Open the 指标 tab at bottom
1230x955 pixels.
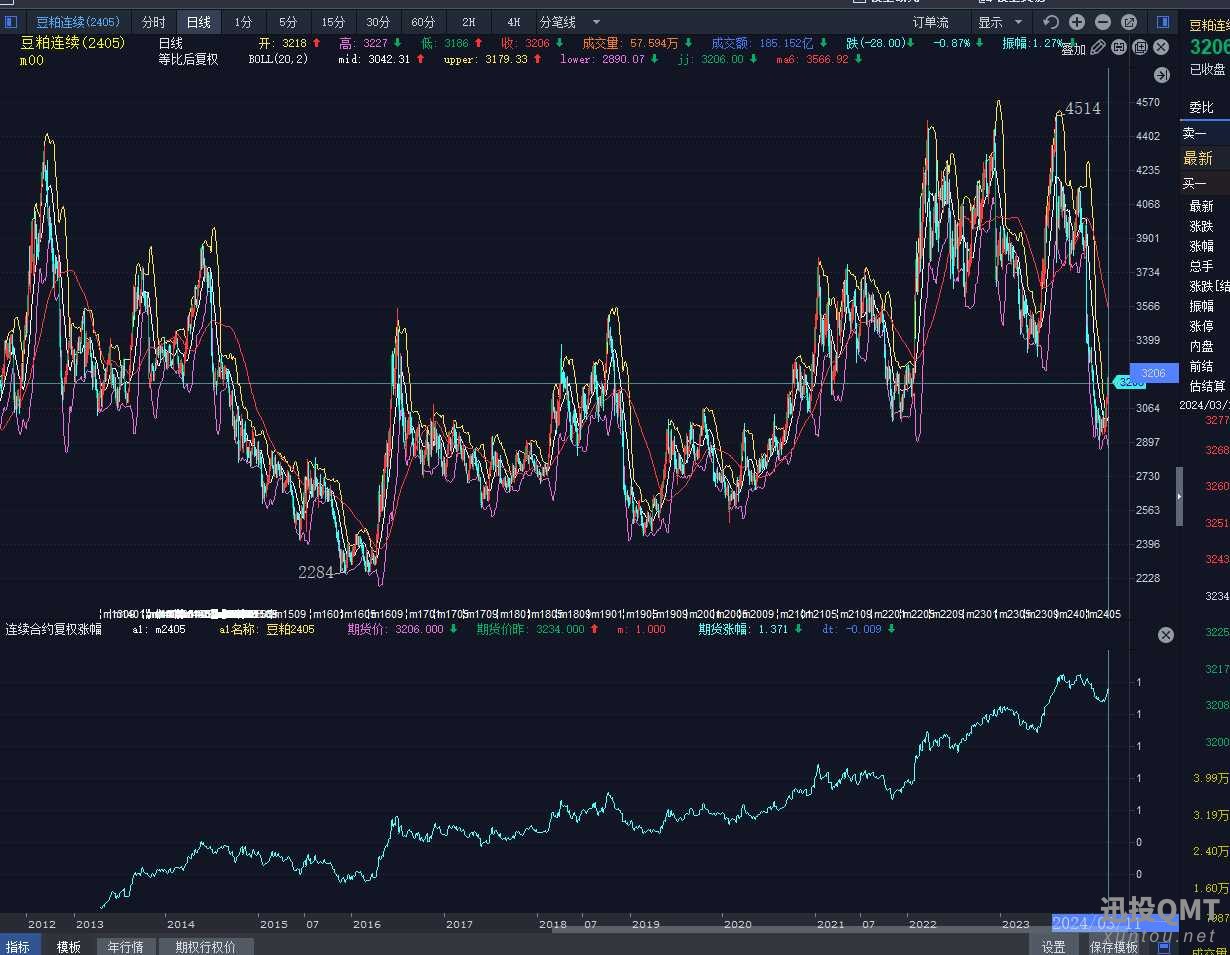coord(18,946)
